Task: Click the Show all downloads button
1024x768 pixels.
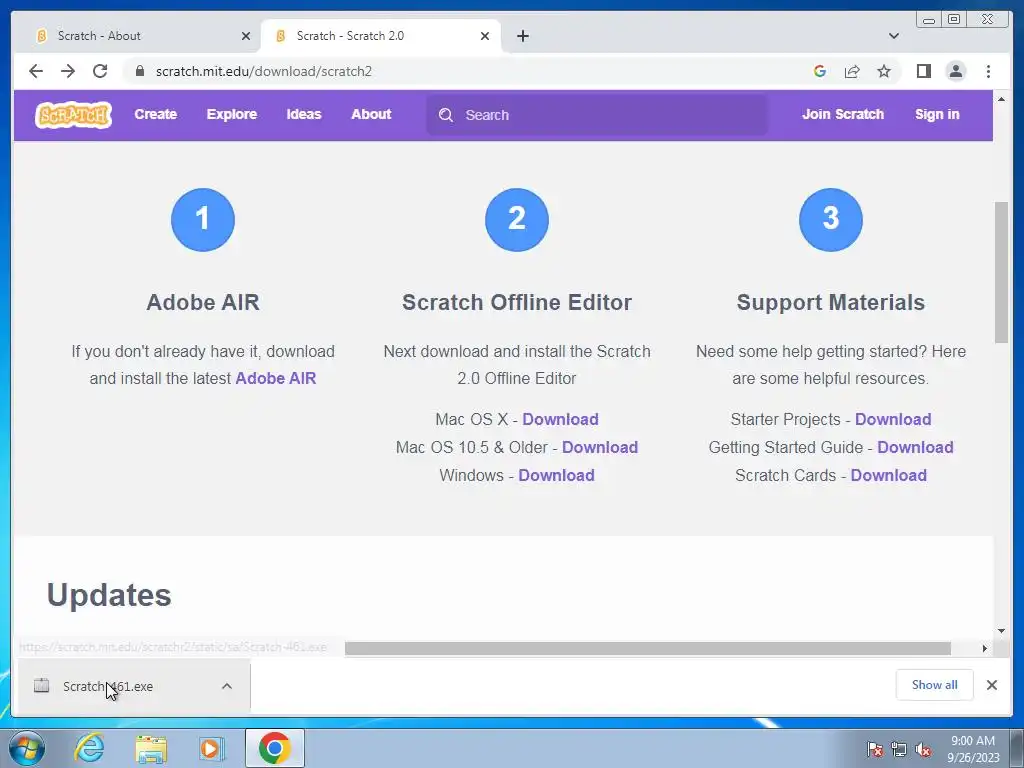Action: click(935, 685)
